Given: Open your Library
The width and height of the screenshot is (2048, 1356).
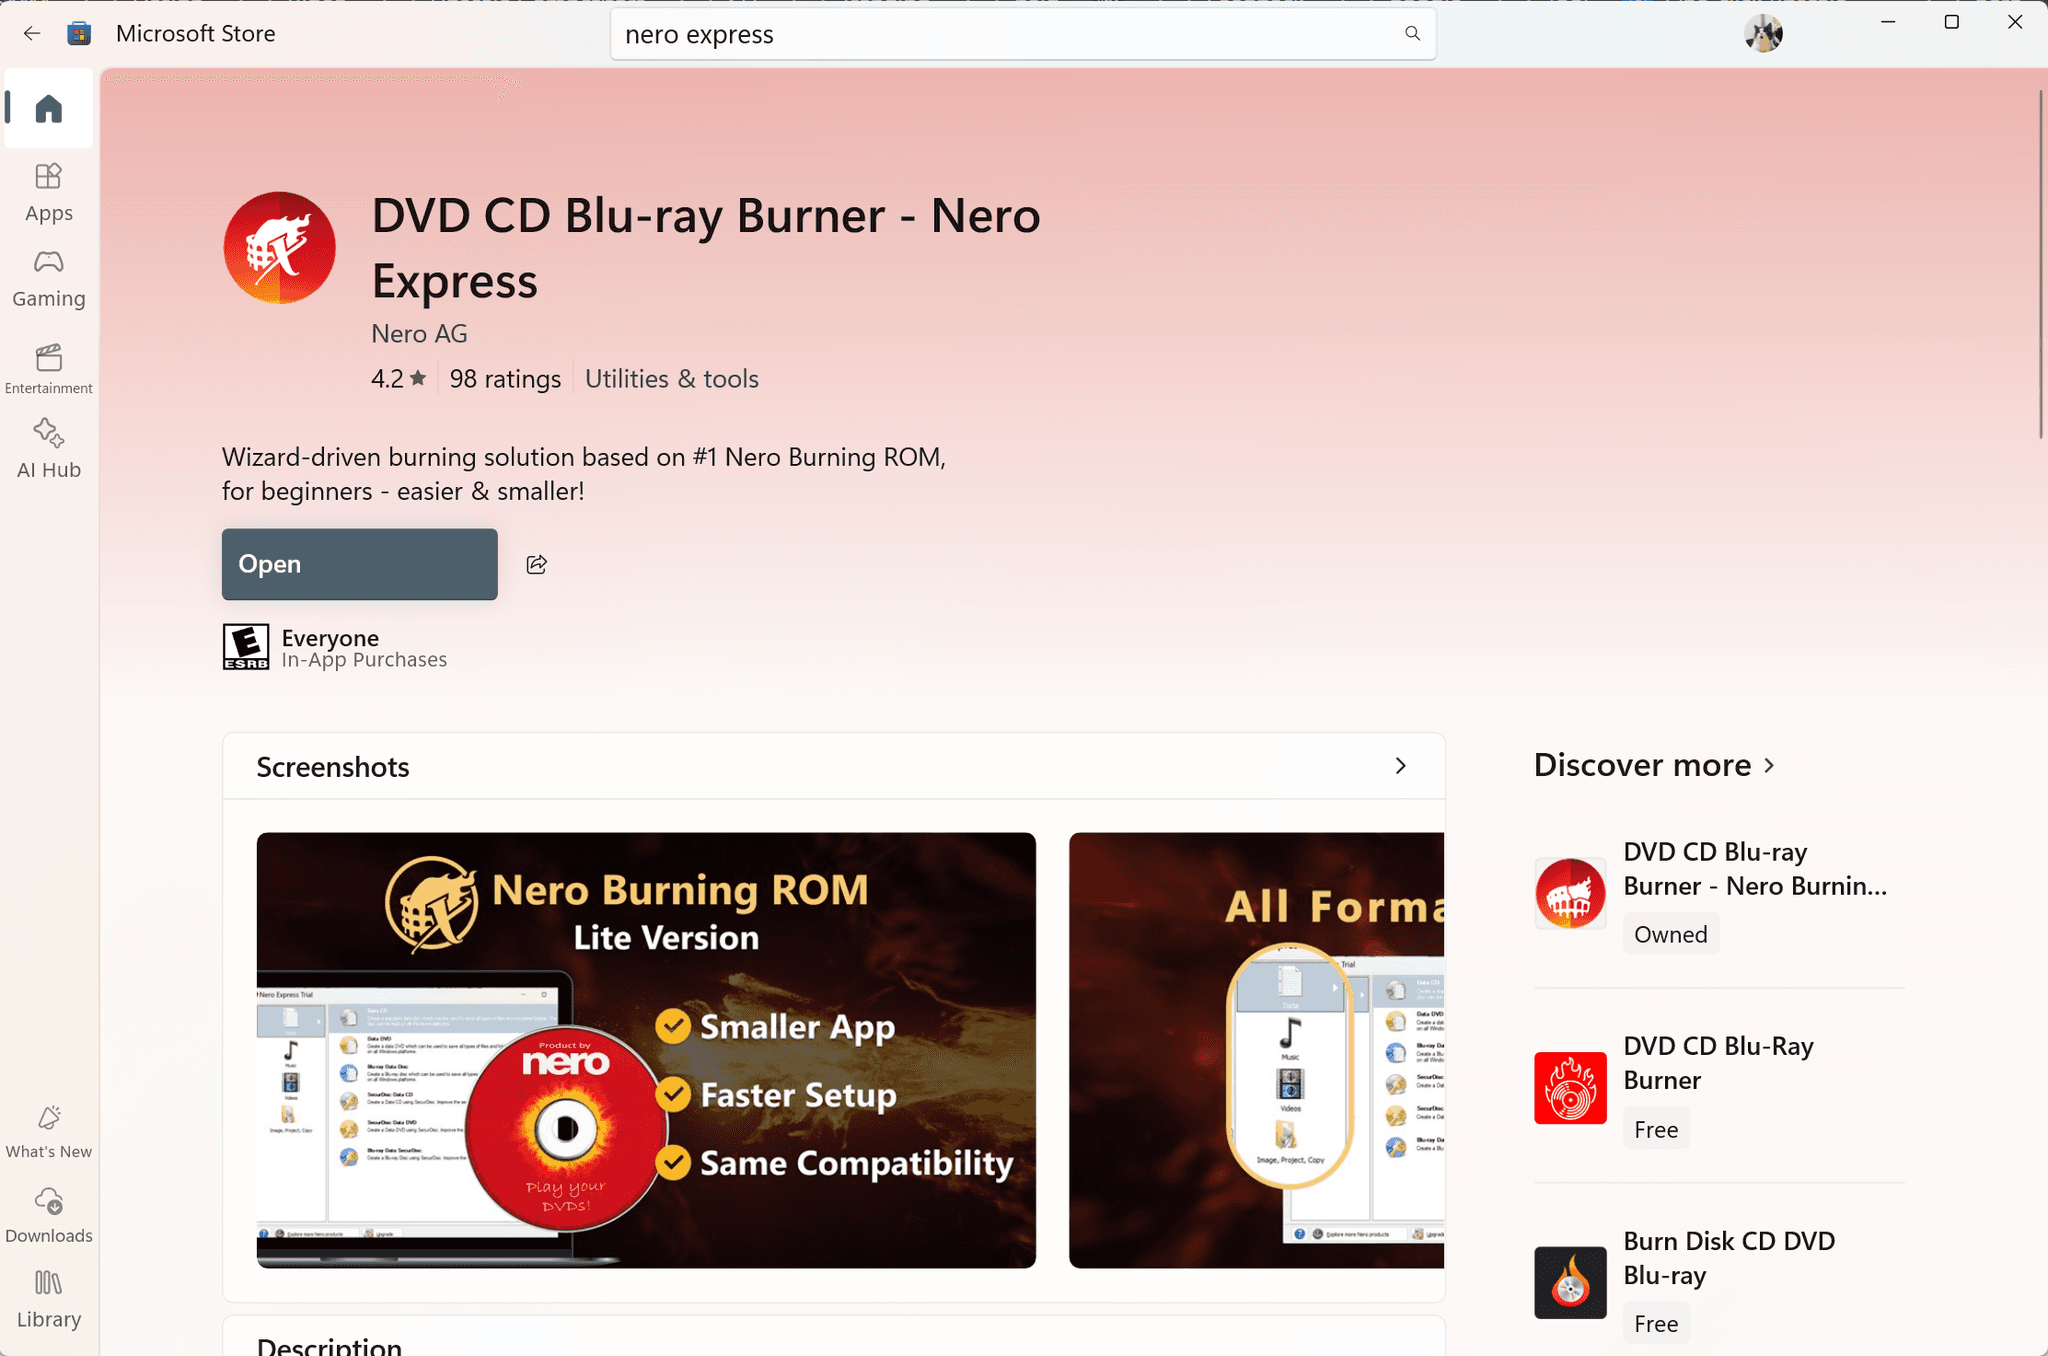Looking at the screenshot, I should point(48,1297).
